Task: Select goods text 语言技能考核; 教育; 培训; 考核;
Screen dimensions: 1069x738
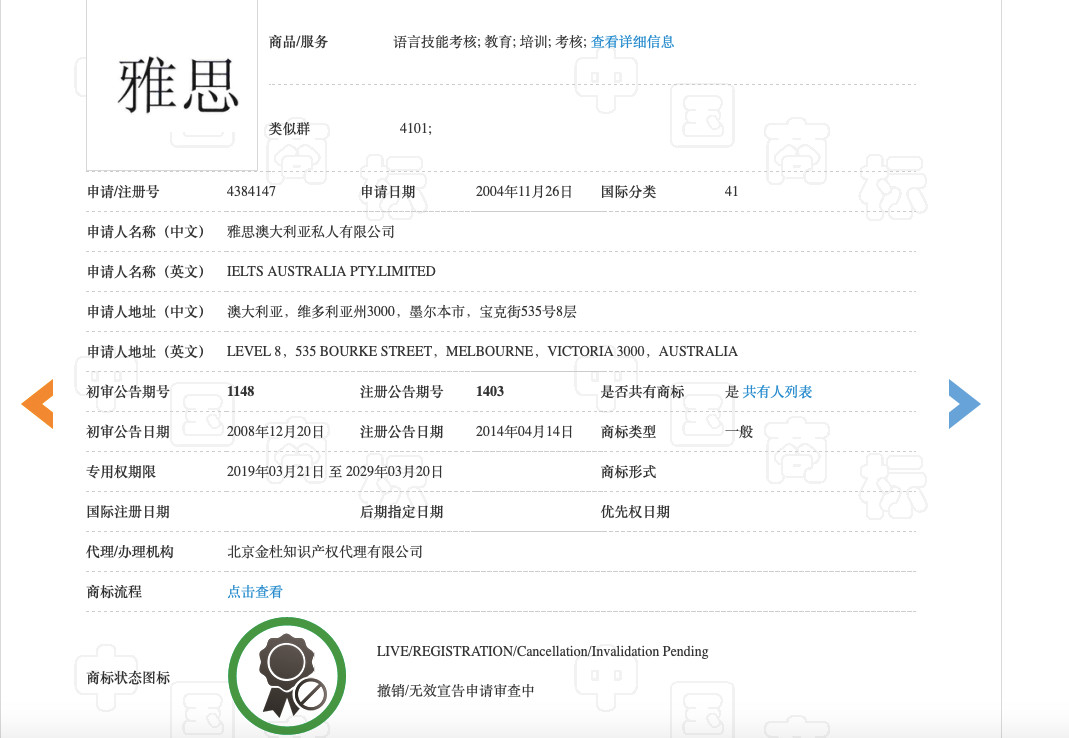Action: 490,42
